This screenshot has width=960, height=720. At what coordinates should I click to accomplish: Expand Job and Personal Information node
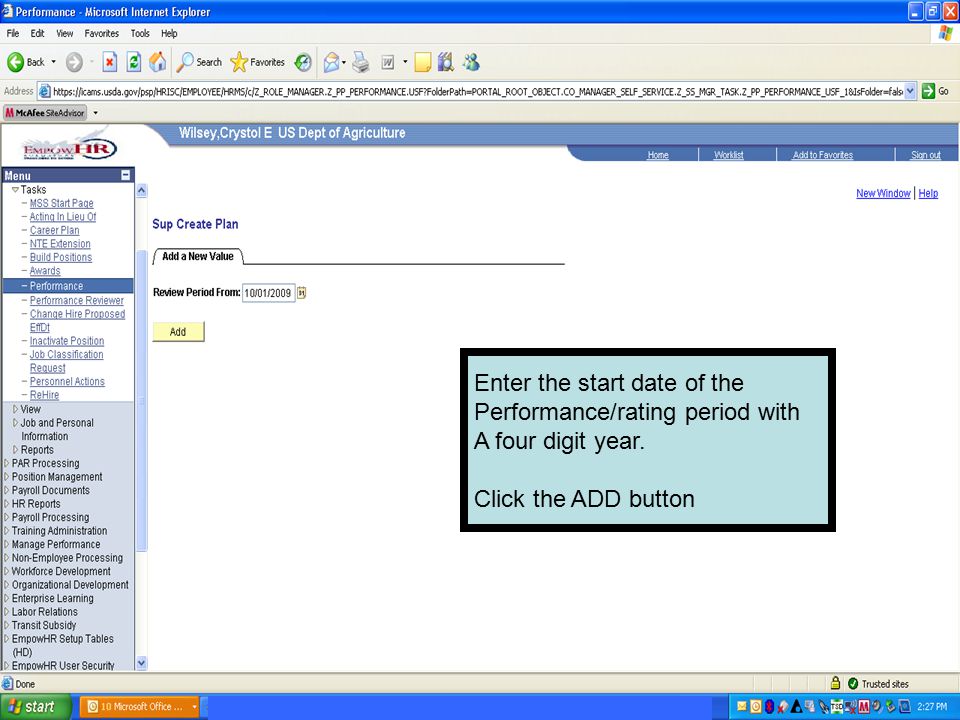[x=15, y=422]
